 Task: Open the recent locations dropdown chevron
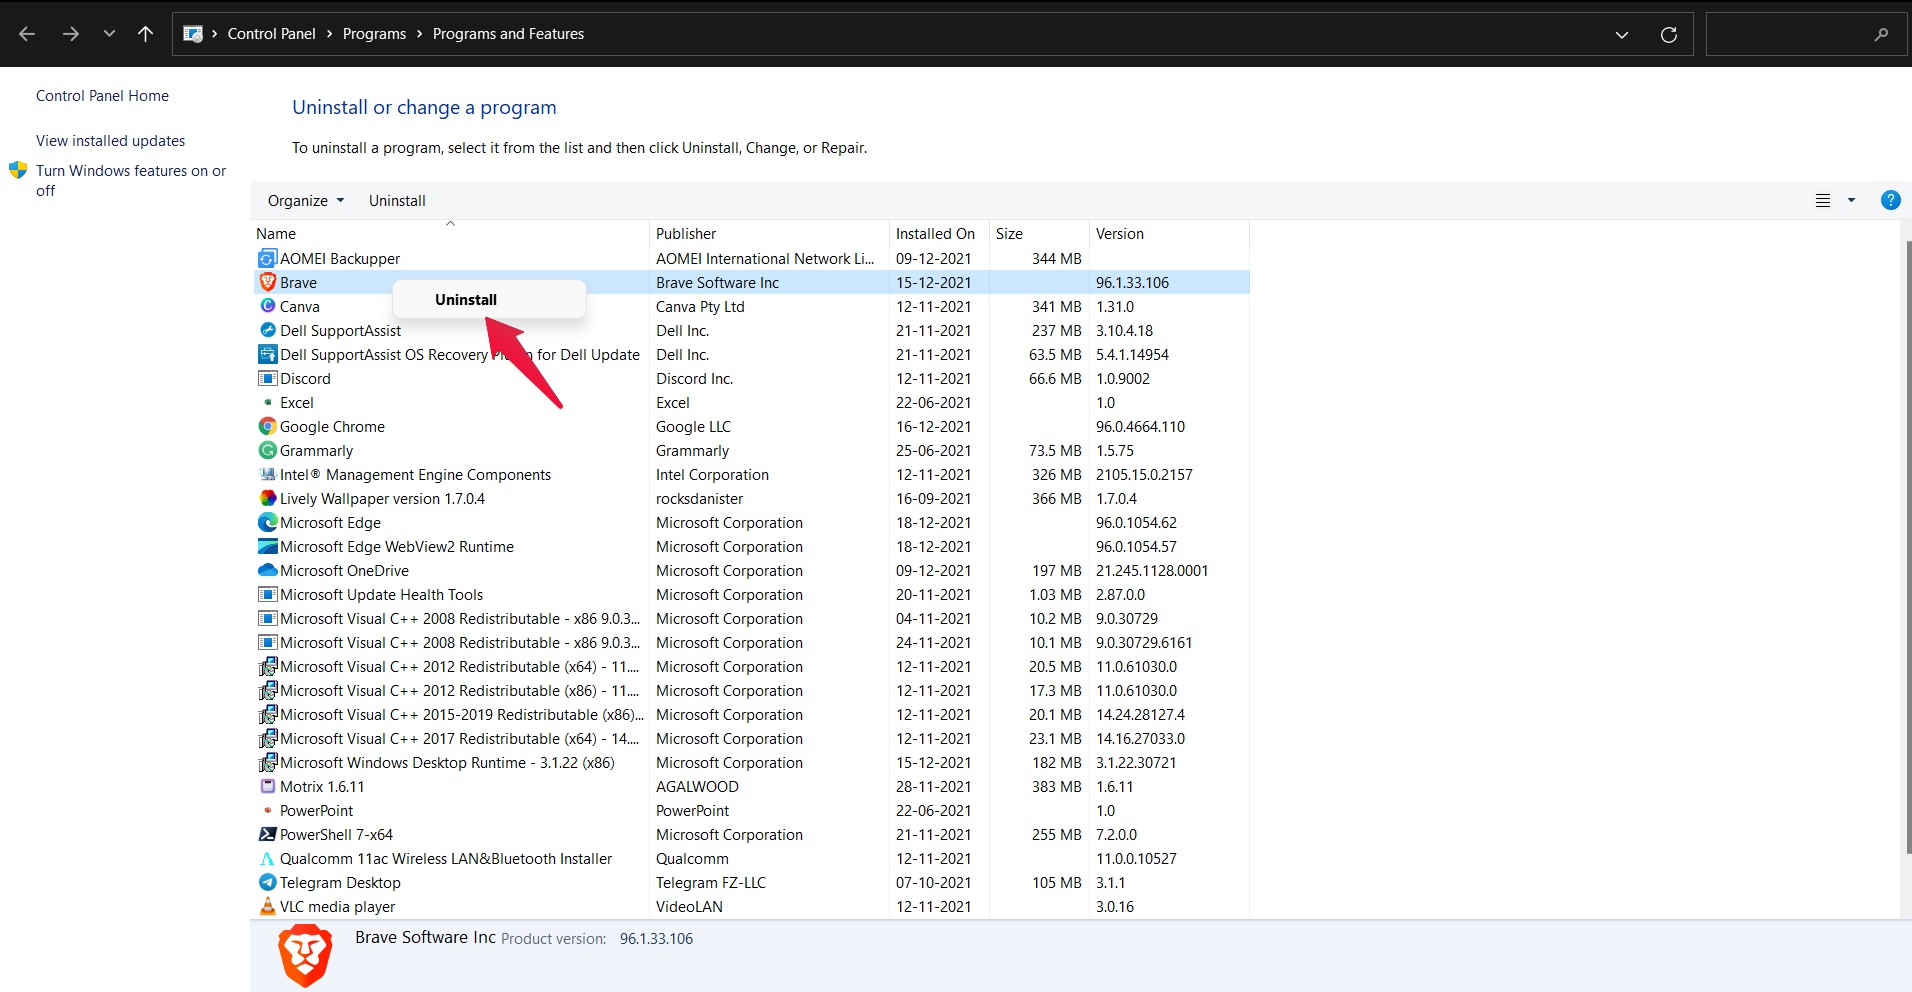click(109, 34)
